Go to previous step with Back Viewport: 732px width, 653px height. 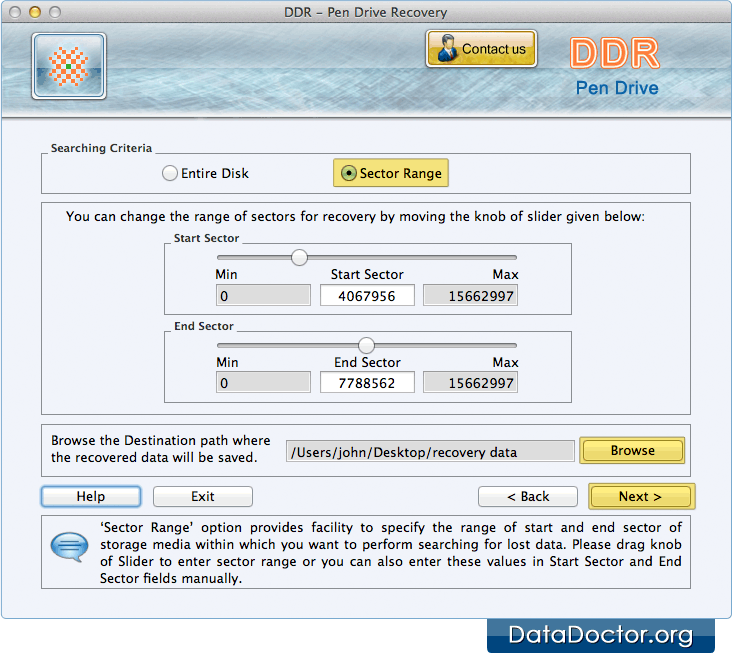528,497
